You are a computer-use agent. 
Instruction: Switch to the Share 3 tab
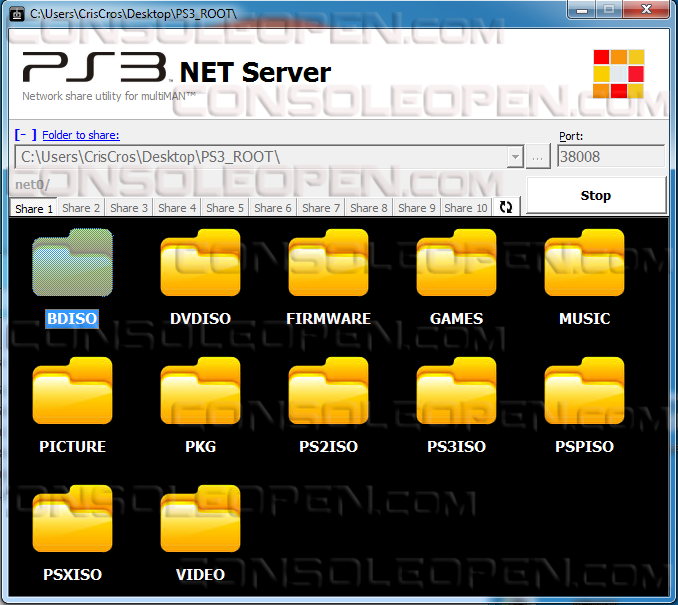(129, 208)
